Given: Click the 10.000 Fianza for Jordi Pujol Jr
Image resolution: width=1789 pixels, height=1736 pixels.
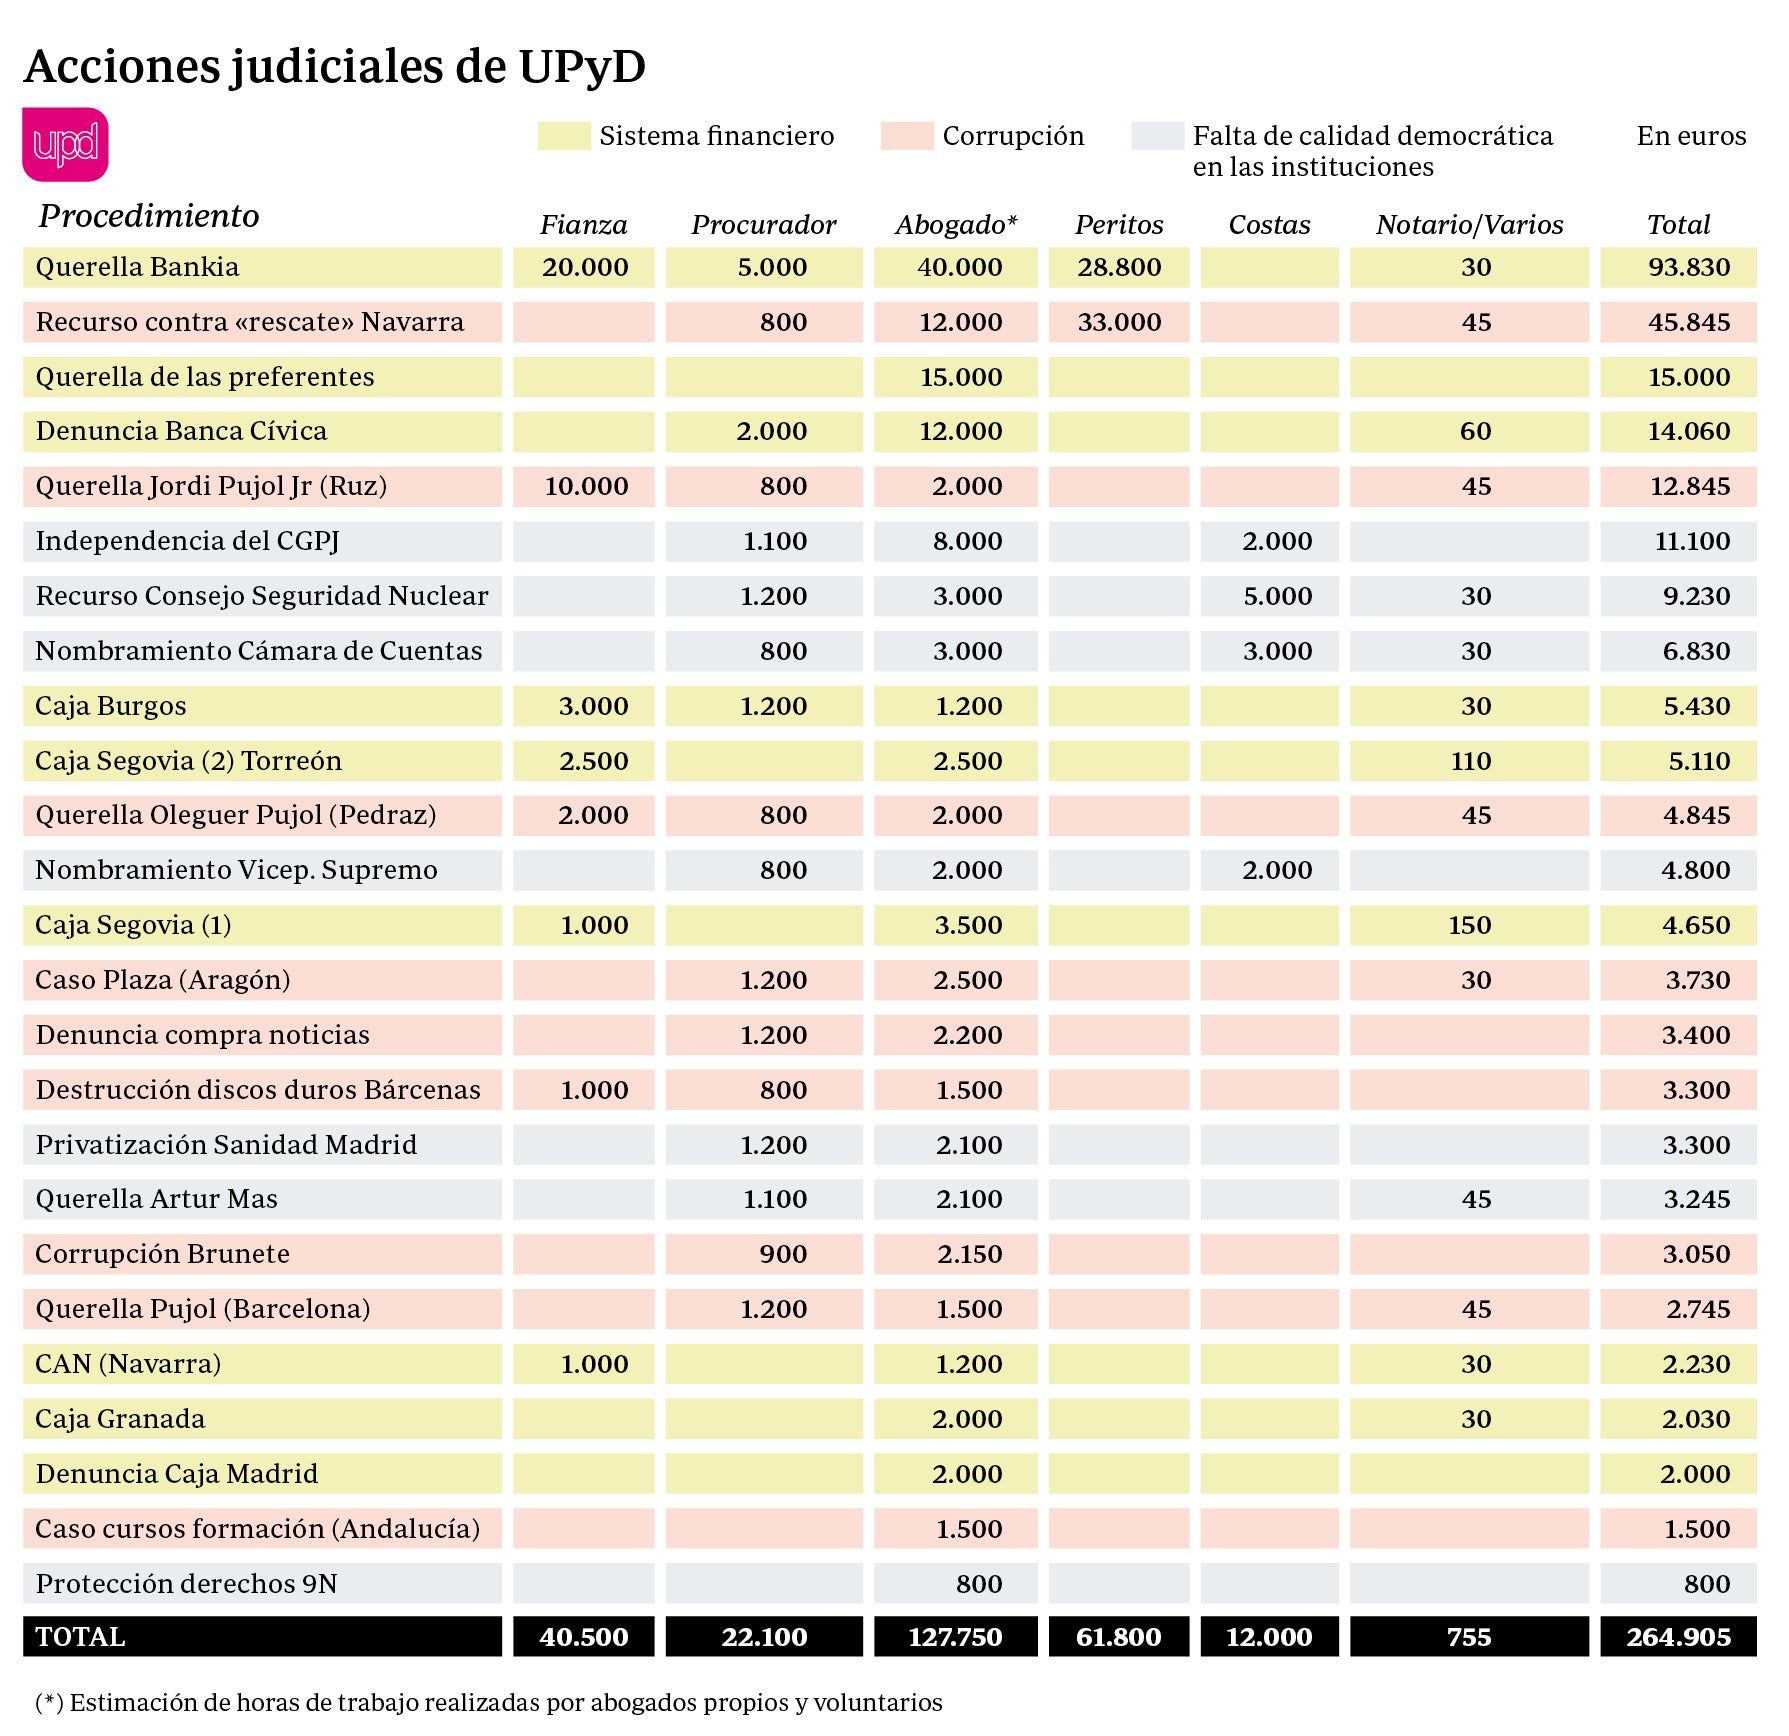Looking at the screenshot, I should 586,486.
